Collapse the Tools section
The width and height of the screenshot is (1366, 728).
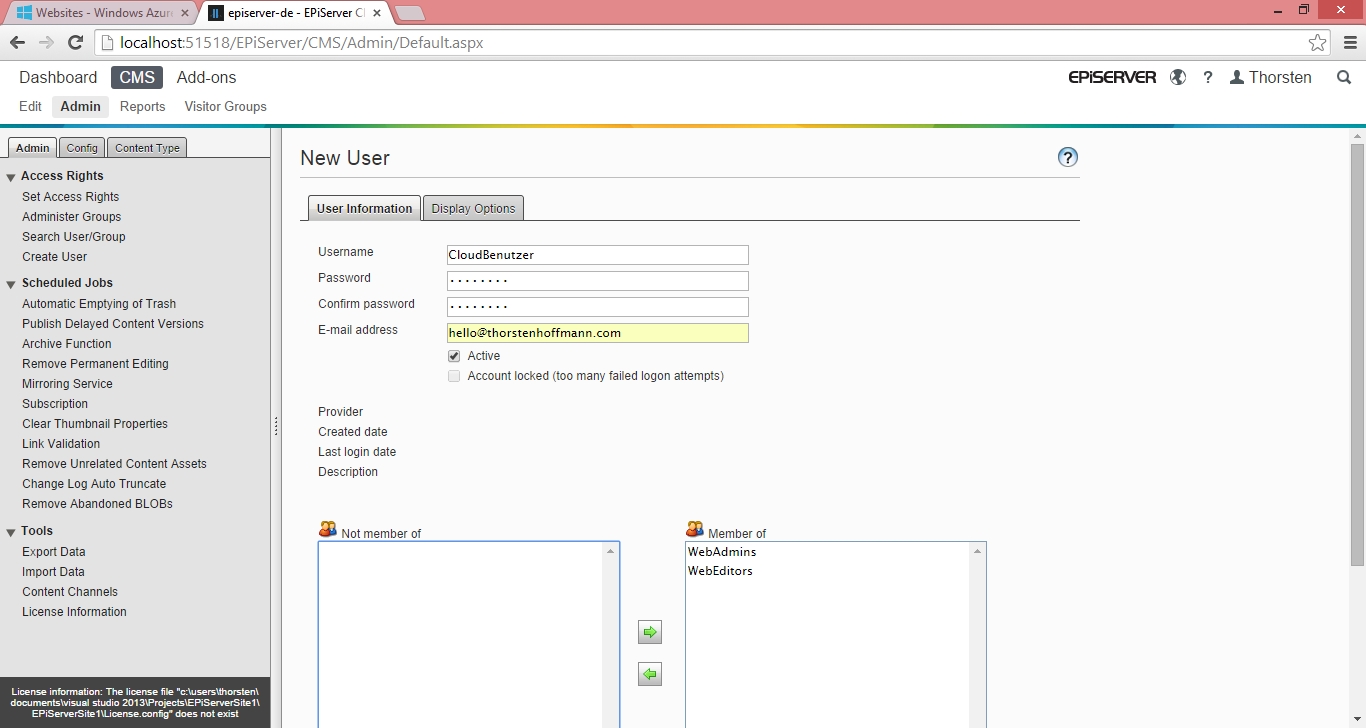[x=11, y=532]
